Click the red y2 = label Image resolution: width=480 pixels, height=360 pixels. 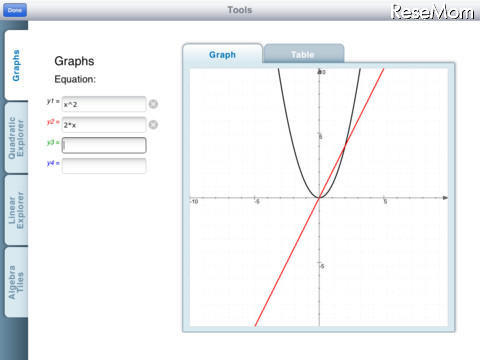pyautogui.click(x=53, y=122)
